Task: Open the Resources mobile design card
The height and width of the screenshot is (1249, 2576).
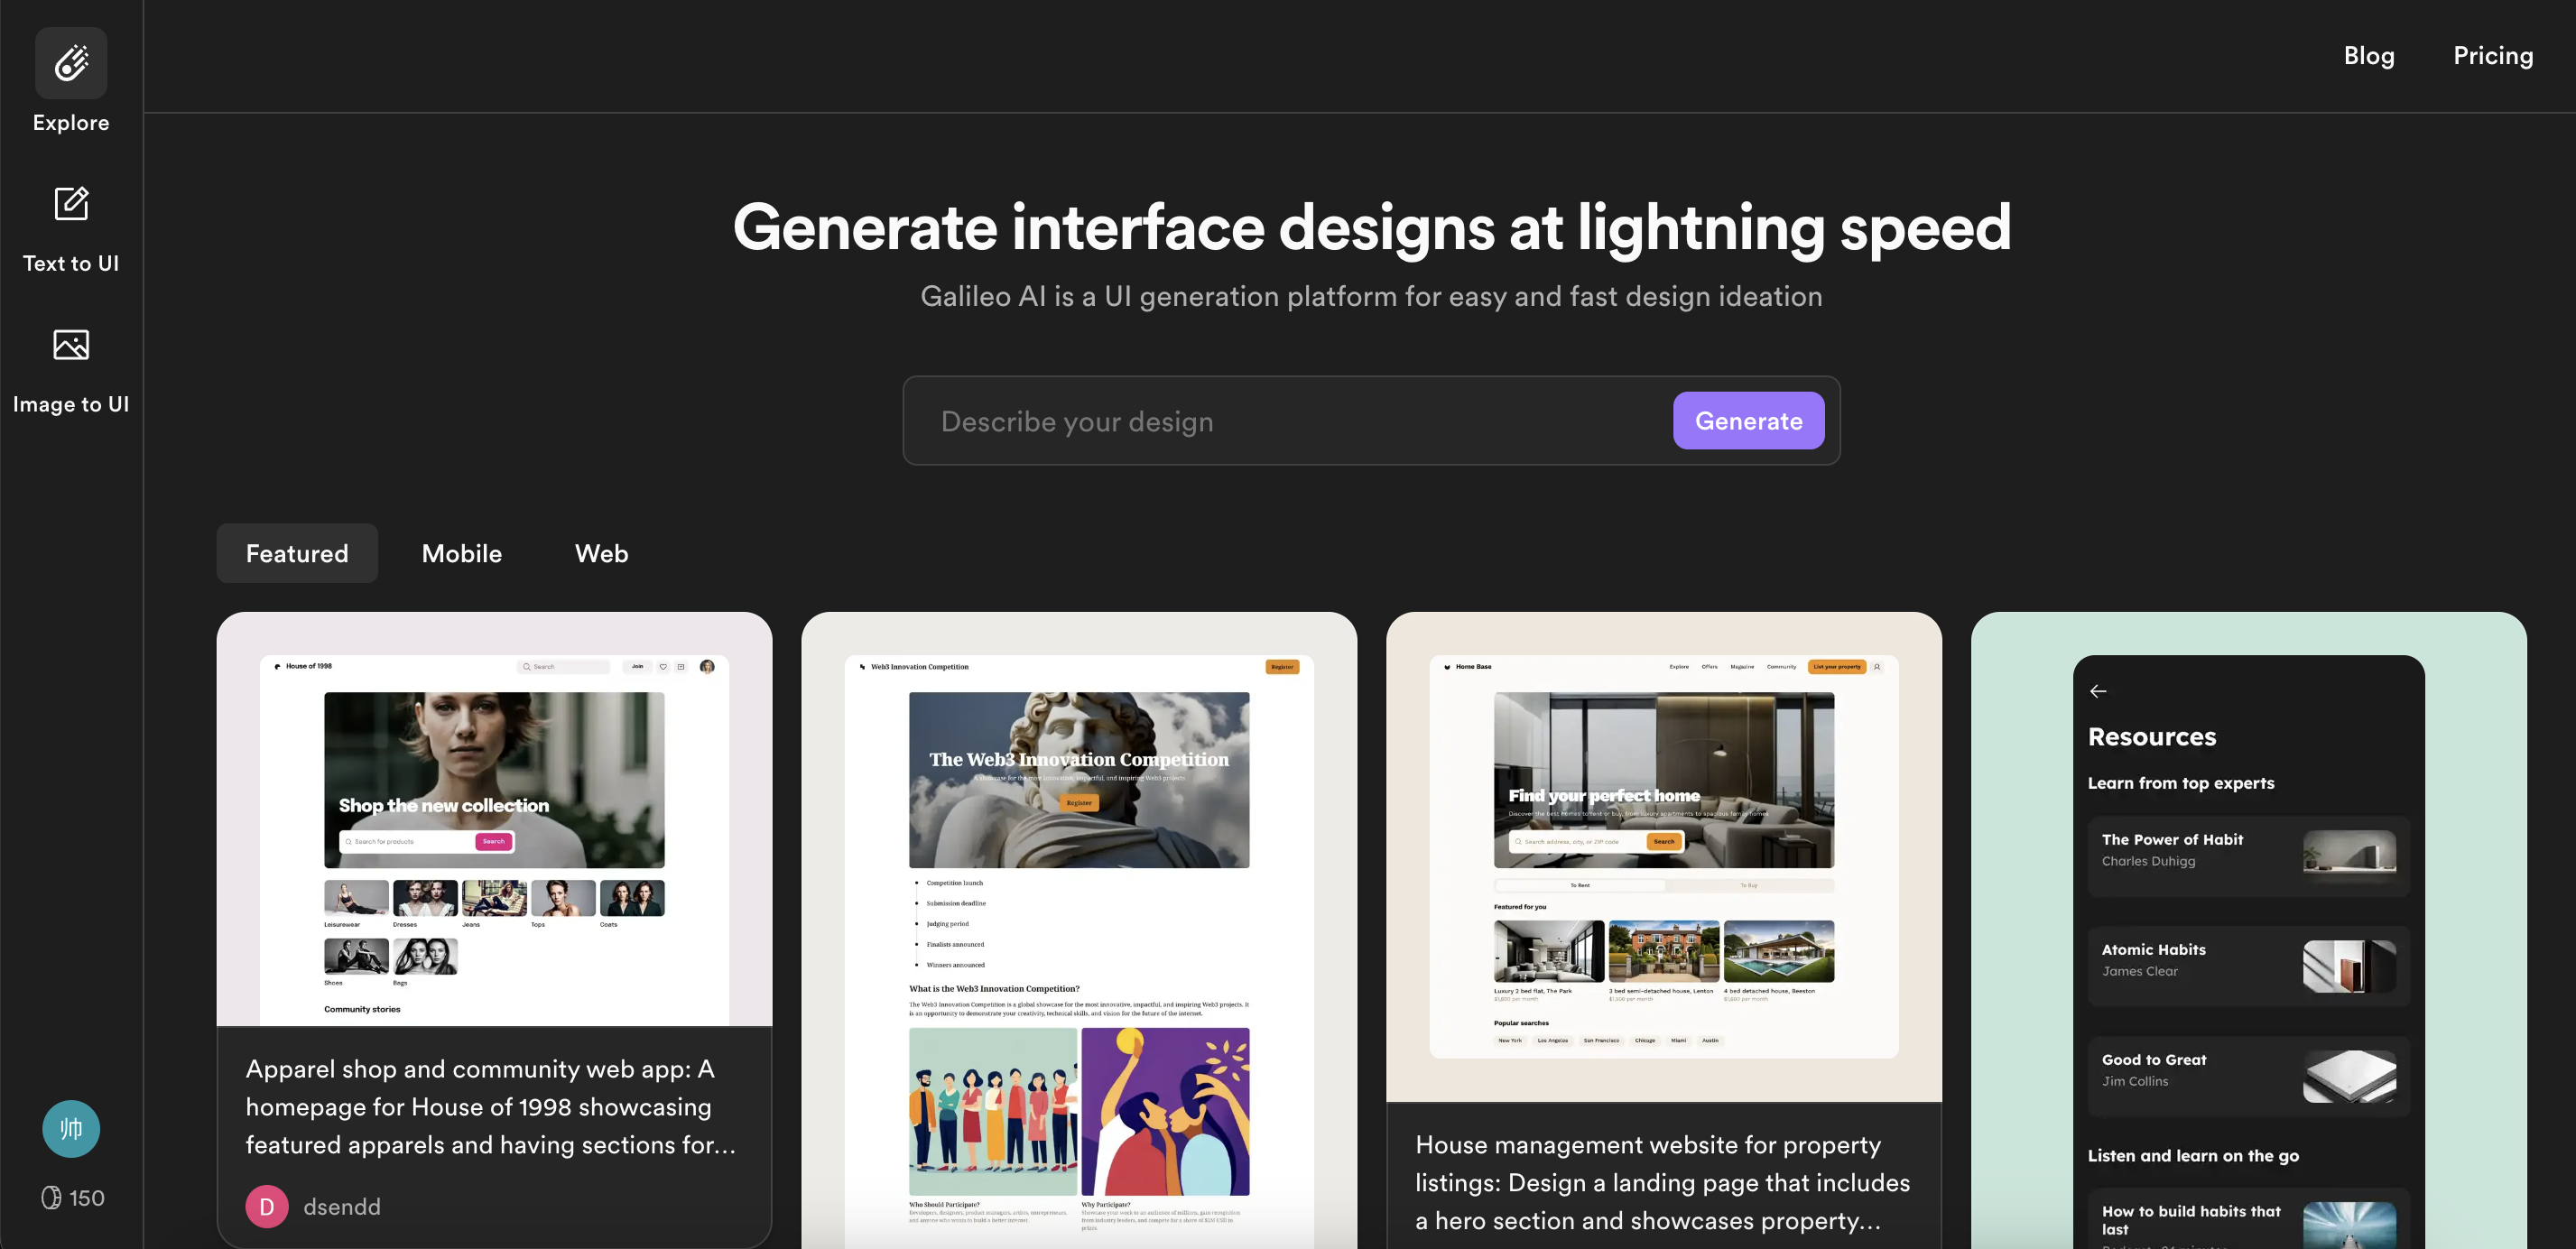Action: [x=2248, y=930]
